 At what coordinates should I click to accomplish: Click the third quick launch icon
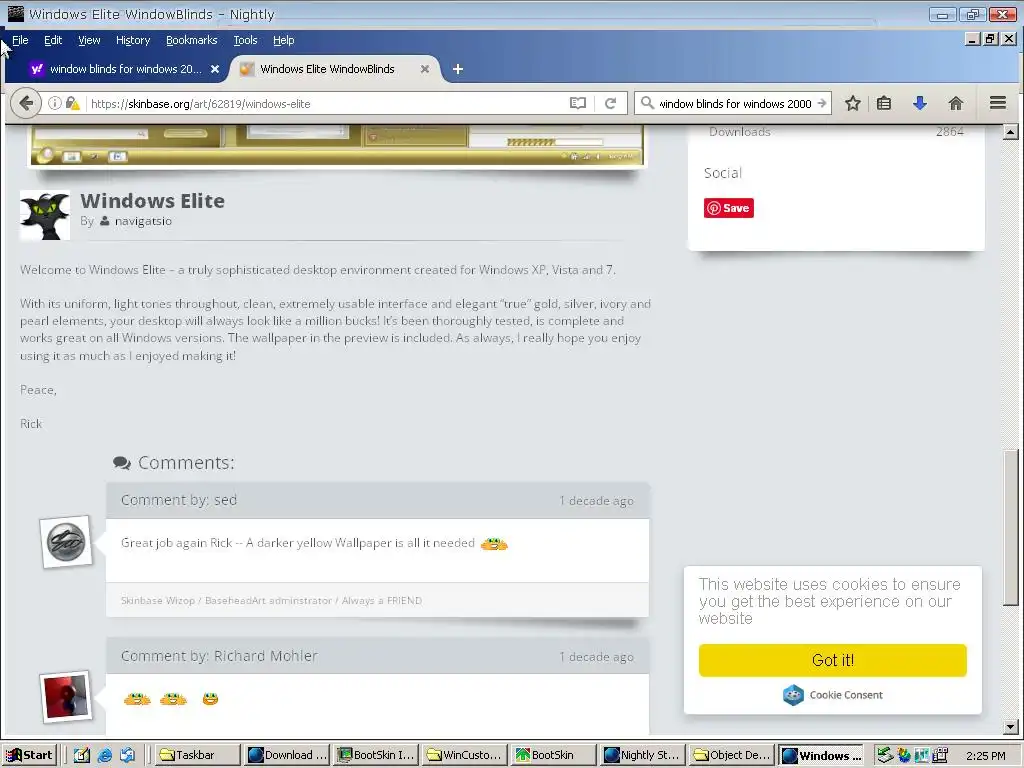[x=127, y=755]
